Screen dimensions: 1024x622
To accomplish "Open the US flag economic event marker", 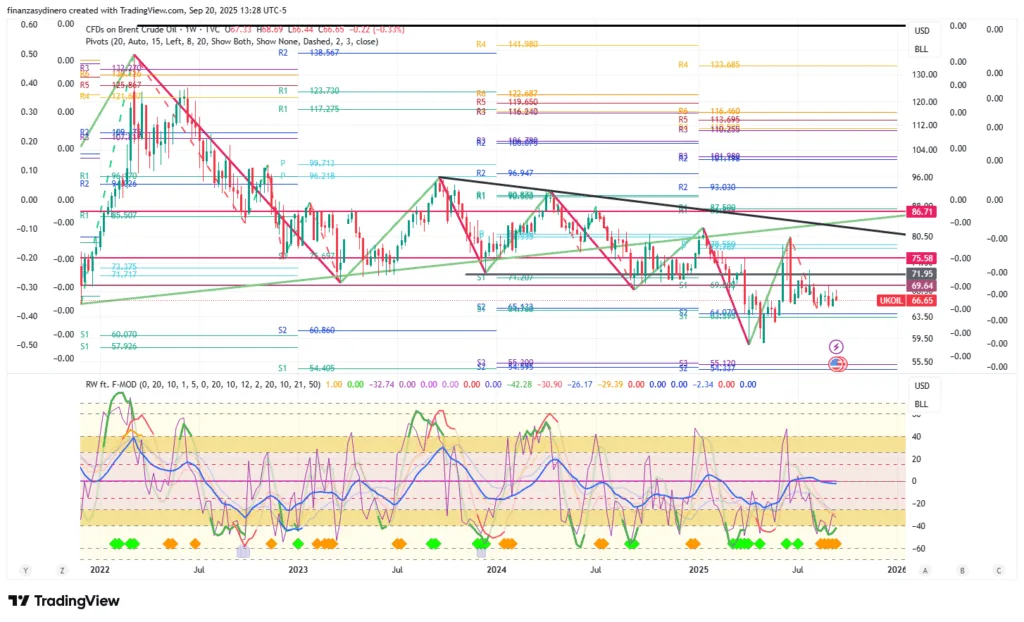I will click(x=837, y=364).
